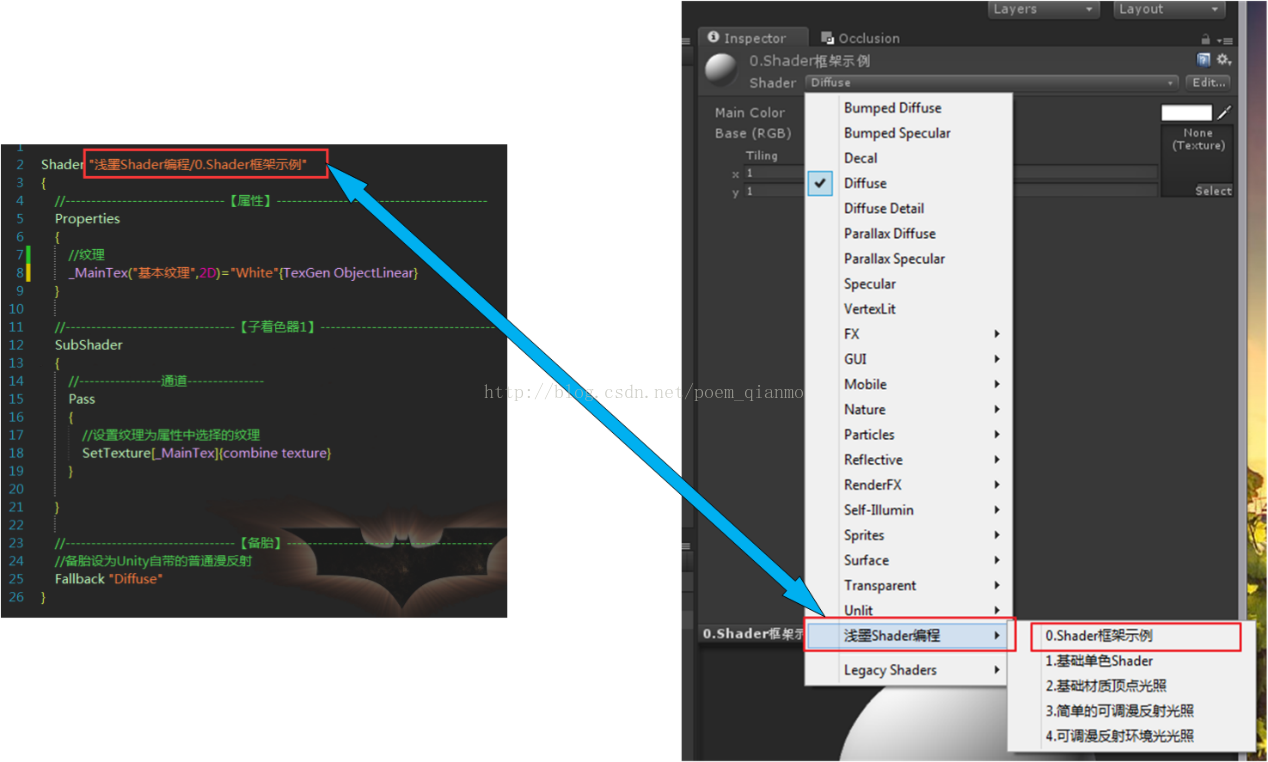Expand the RenderFX shader submenu
This screenshot has height=762, width=1268.
[910, 485]
